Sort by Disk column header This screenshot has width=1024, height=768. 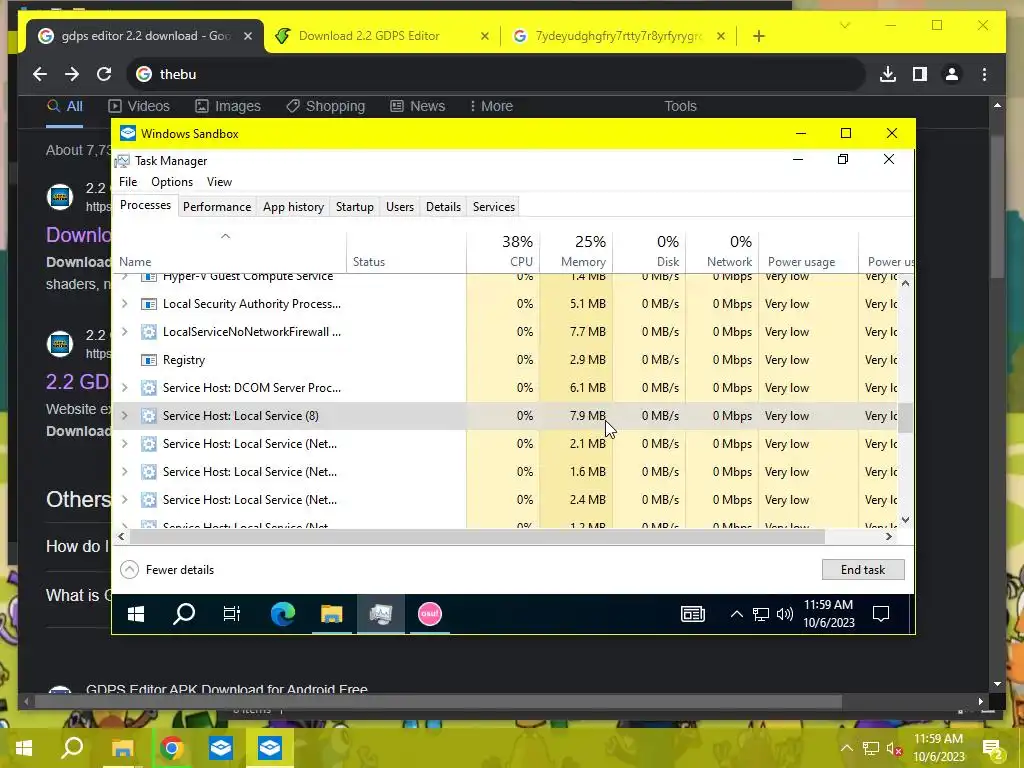point(650,251)
